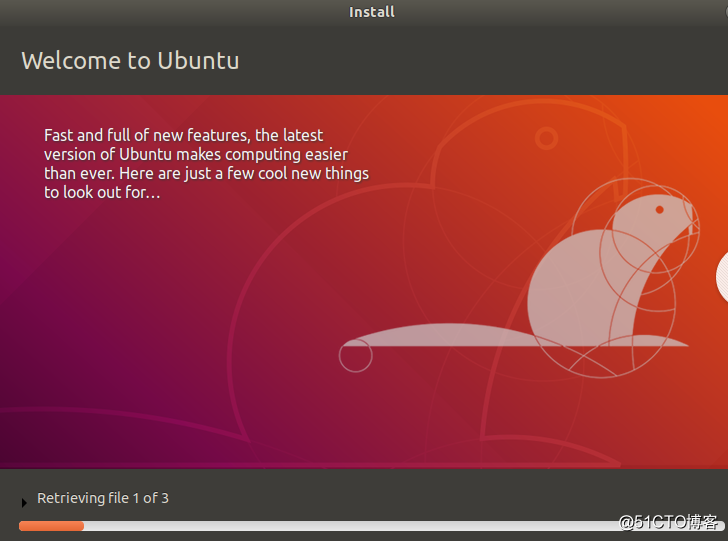Viewport: 728px width, 541px height.
Task: Click the beaver illustration in the slideshow
Action: pyautogui.click(x=519, y=279)
